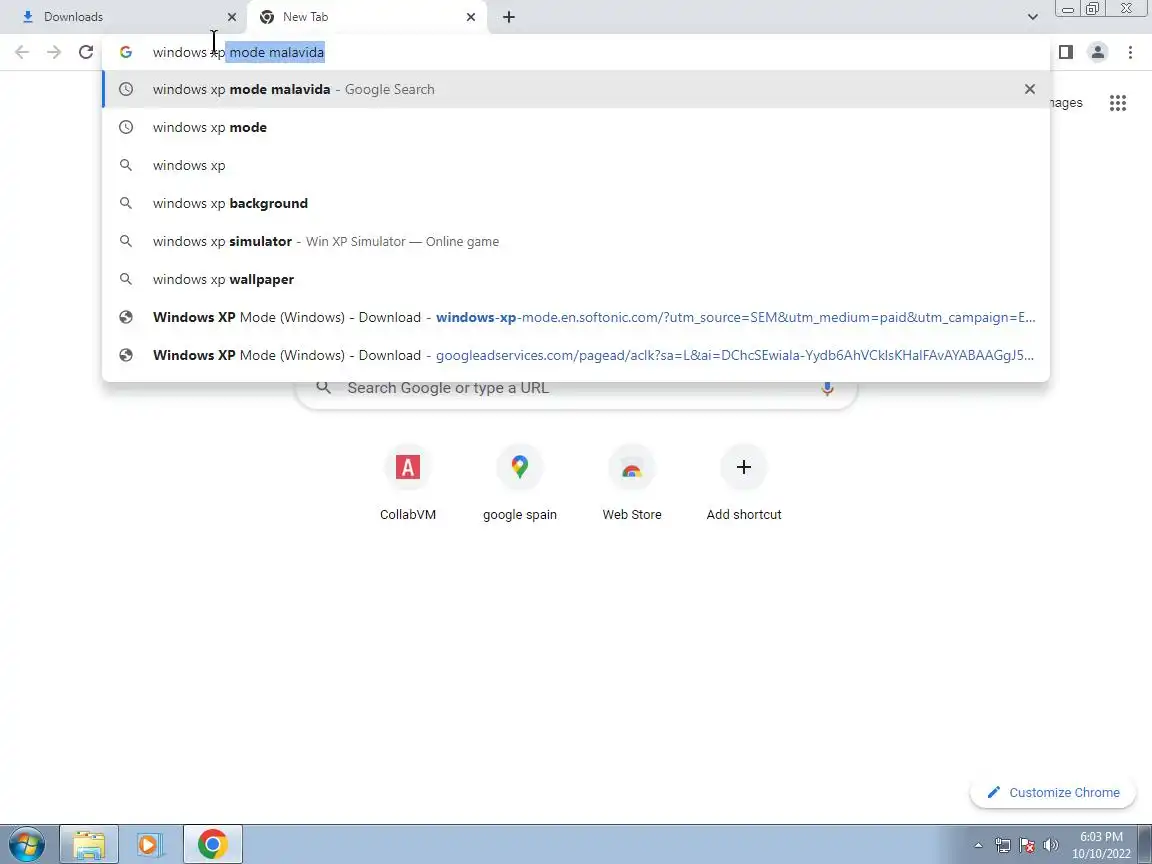The height and width of the screenshot is (864, 1152).
Task: Click the globe icon of the googleadservices suggestion
Action: point(126,356)
